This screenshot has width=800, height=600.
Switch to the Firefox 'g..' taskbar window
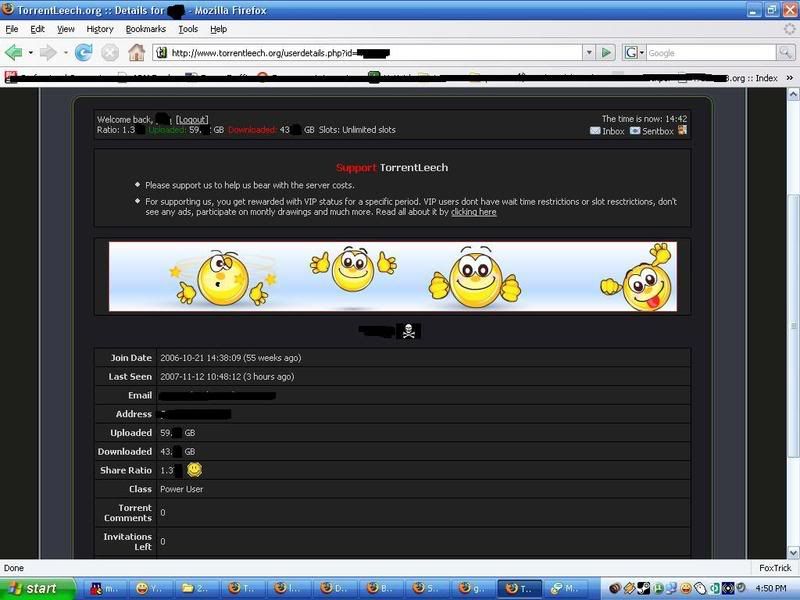(472, 588)
